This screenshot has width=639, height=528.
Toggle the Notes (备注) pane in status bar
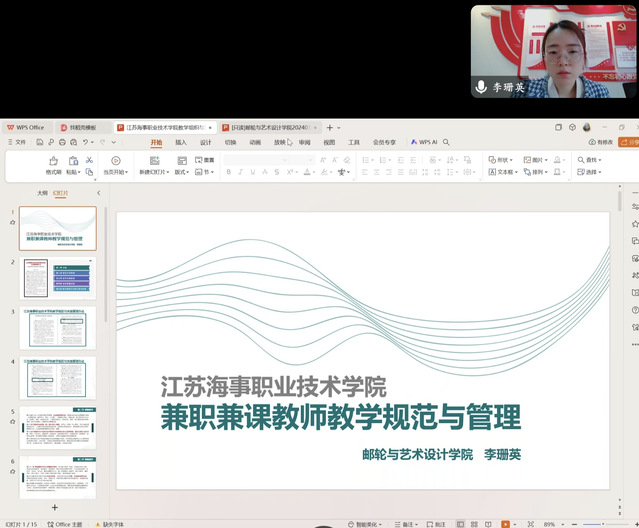click(404, 523)
